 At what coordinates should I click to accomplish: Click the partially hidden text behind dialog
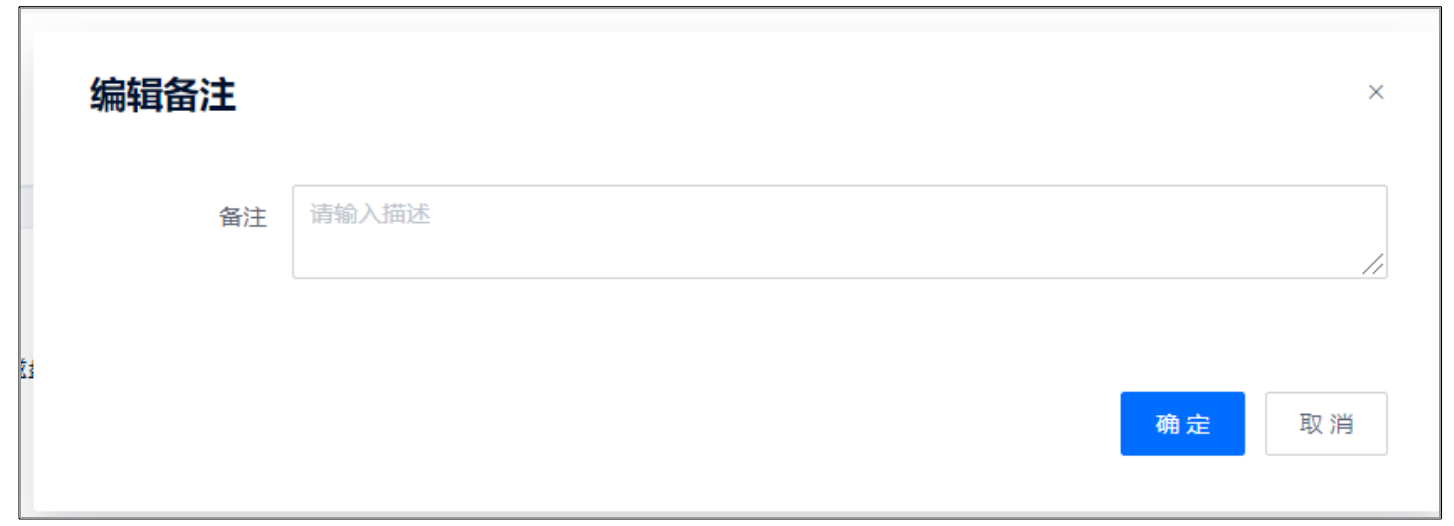click(x=27, y=369)
